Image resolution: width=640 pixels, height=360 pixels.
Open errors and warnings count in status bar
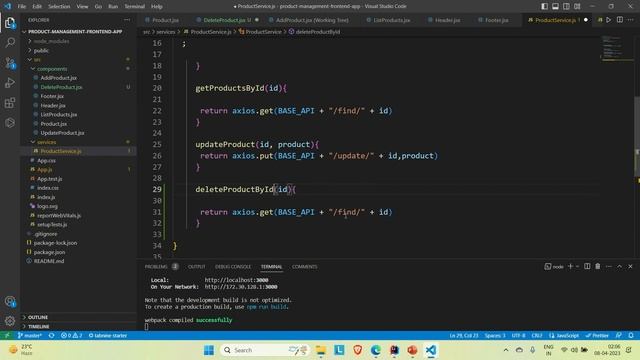71,335
